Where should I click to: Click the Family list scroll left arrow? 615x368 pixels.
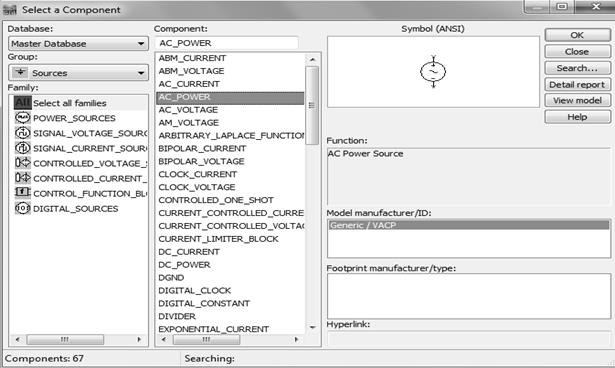pyautogui.click(x=17, y=339)
